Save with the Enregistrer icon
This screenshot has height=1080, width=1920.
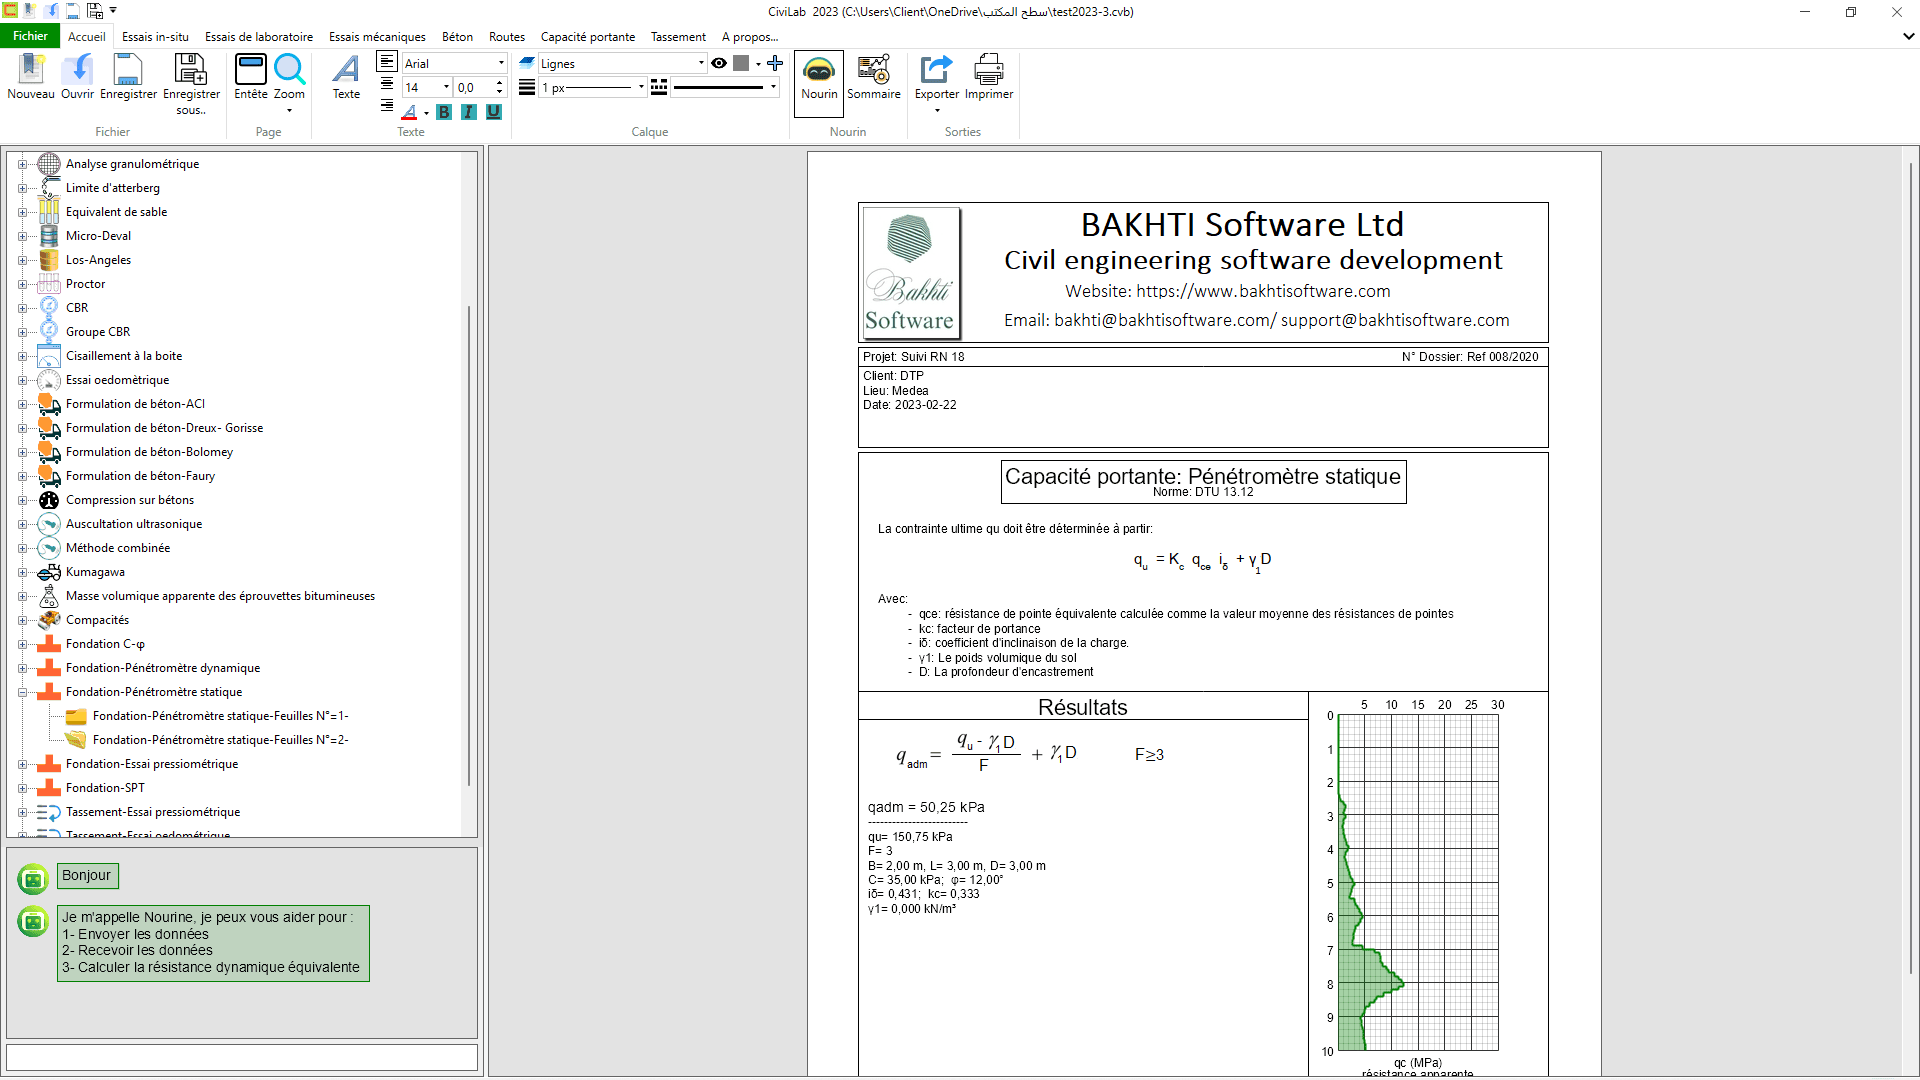[128, 78]
